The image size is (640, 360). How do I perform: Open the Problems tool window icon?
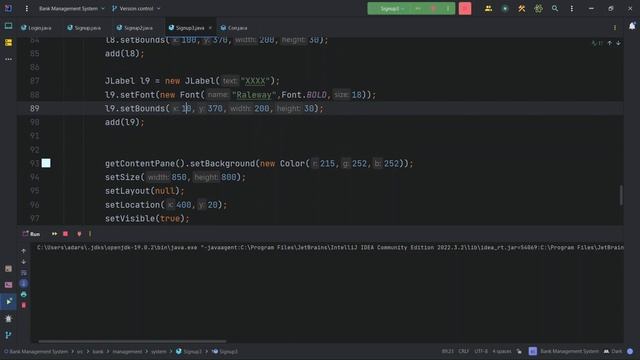(x=8, y=318)
